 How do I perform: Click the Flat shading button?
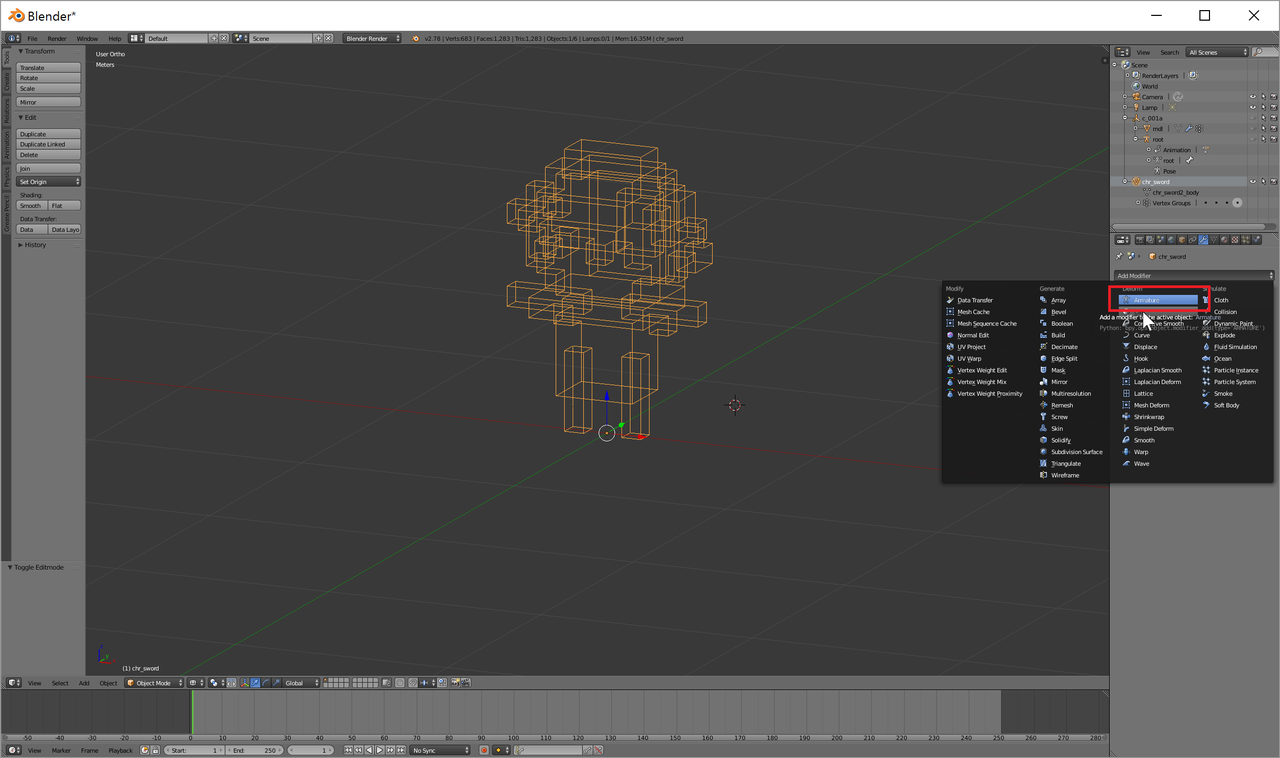65,206
